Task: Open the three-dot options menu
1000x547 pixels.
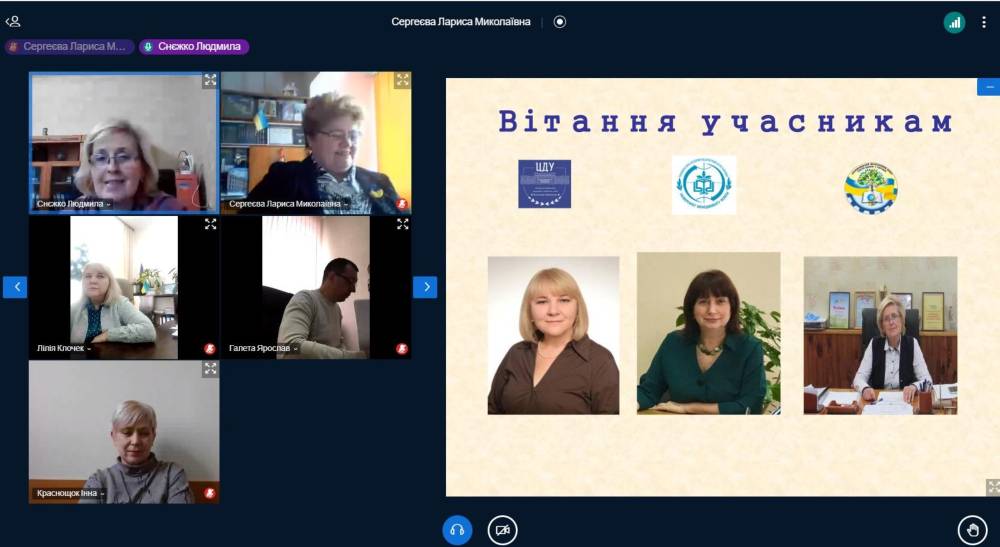Action: coord(984,22)
